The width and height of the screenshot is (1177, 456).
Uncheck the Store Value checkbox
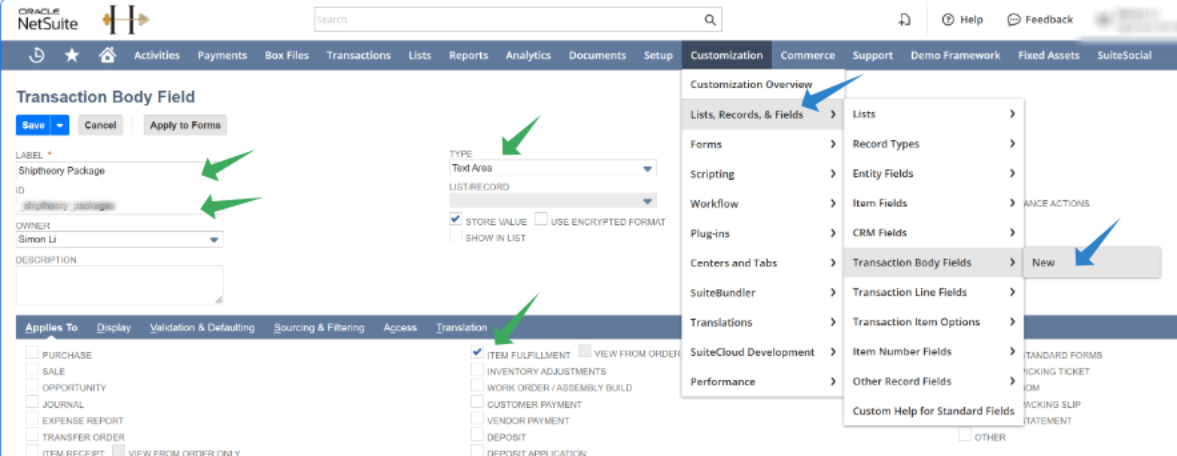(455, 220)
